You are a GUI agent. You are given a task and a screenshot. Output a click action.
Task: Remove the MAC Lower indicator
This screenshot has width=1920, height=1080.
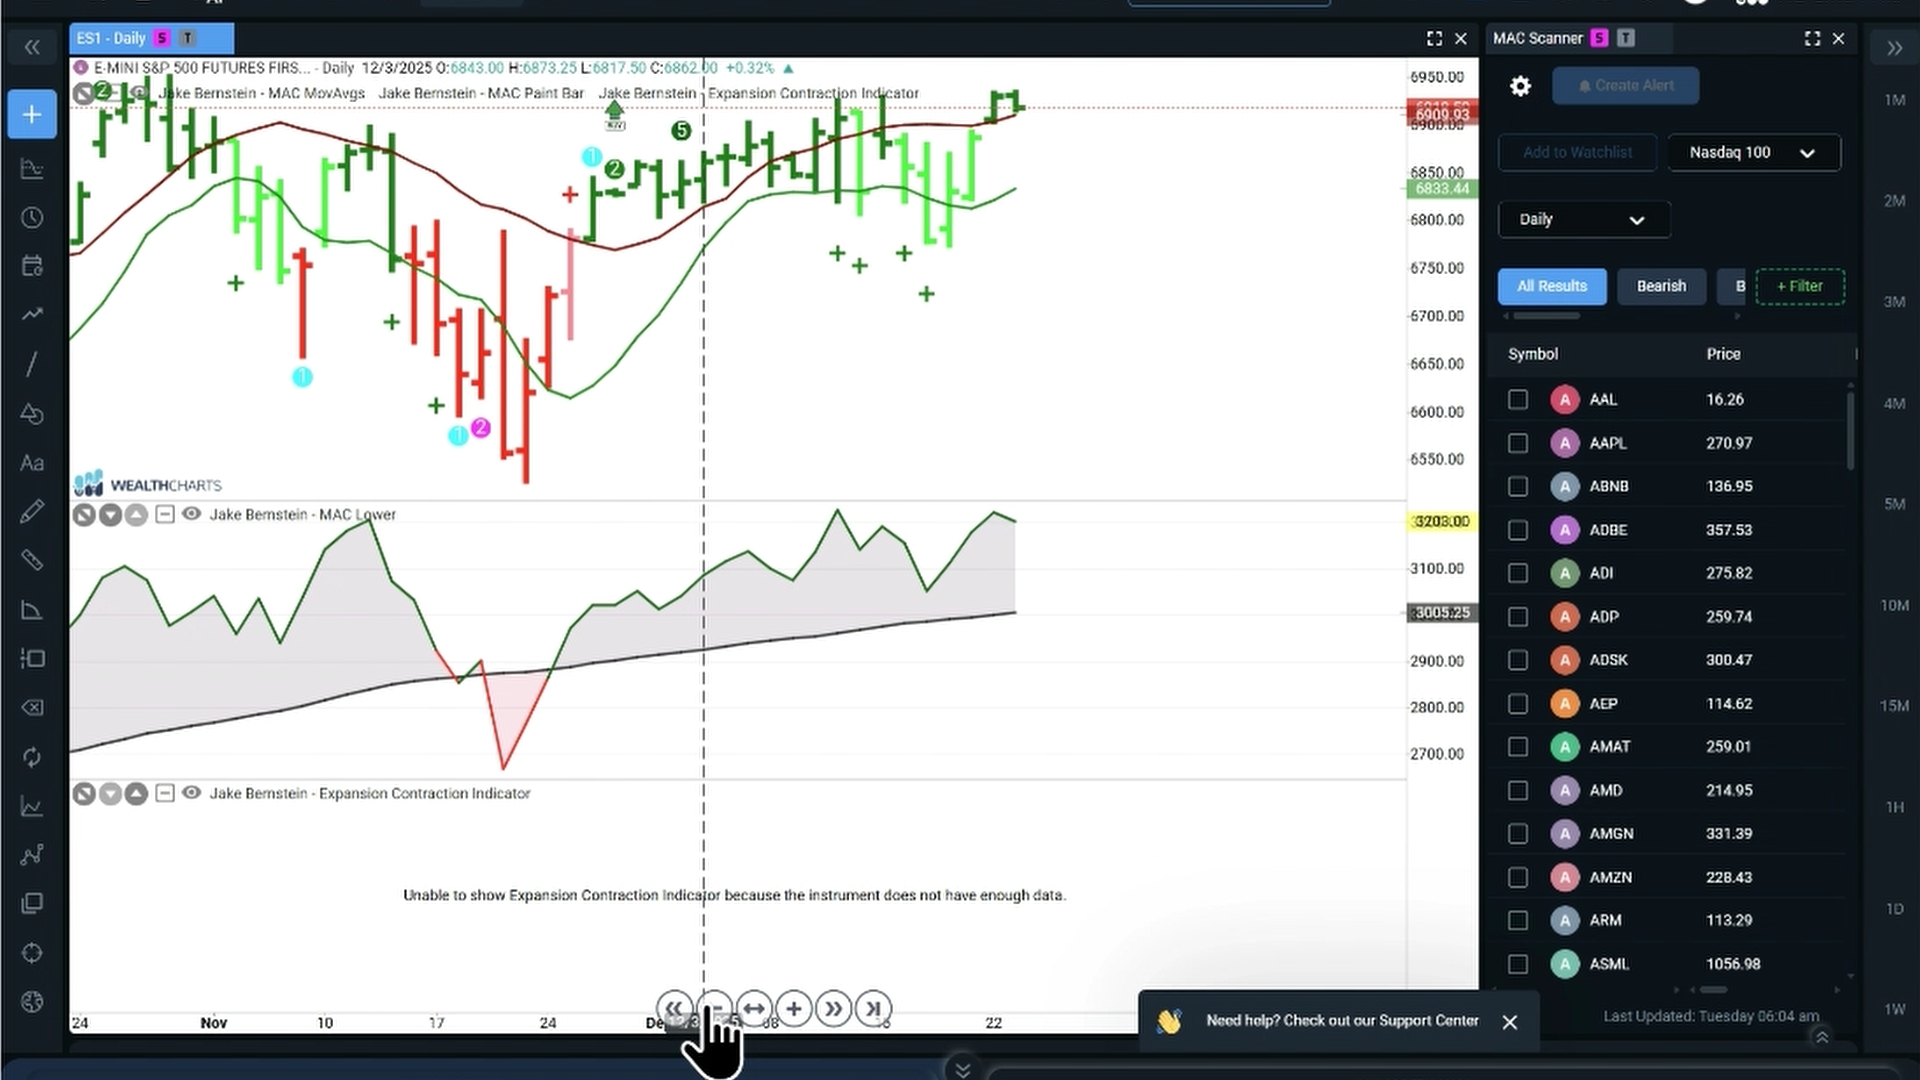coord(84,515)
